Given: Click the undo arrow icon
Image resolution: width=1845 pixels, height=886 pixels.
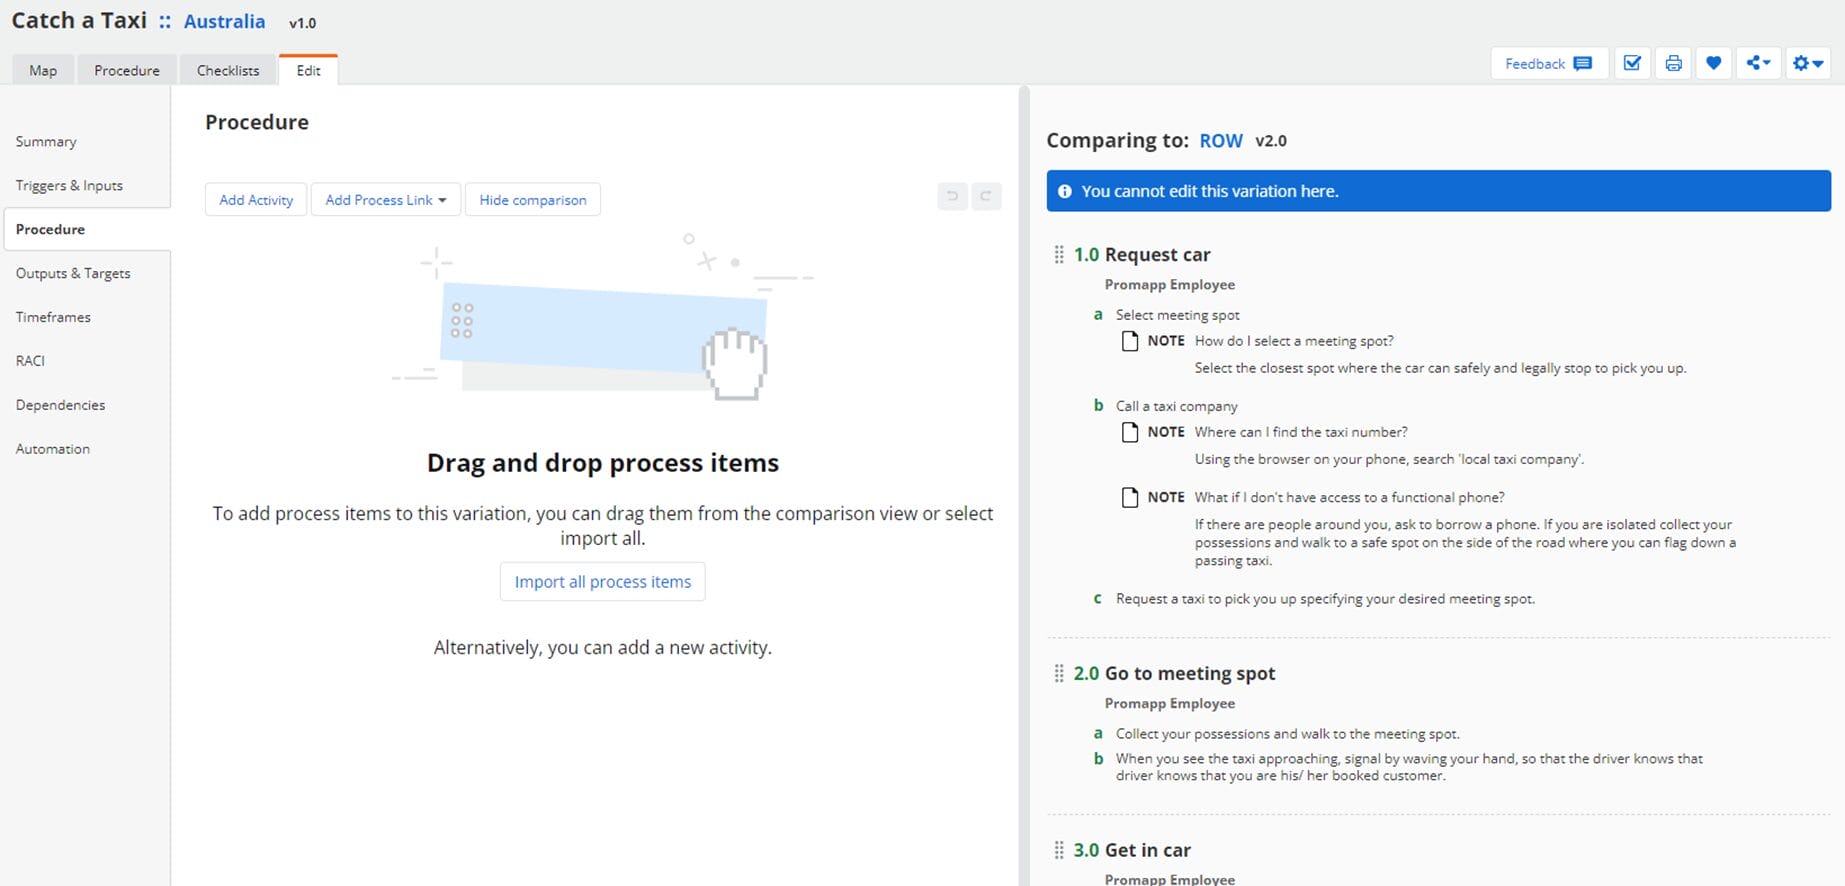Looking at the screenshot, I should point(952,197).
